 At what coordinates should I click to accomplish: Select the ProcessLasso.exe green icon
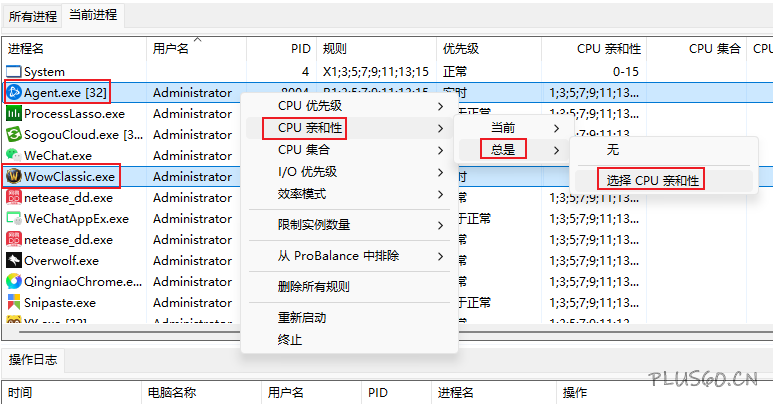[x=13, y=114]
